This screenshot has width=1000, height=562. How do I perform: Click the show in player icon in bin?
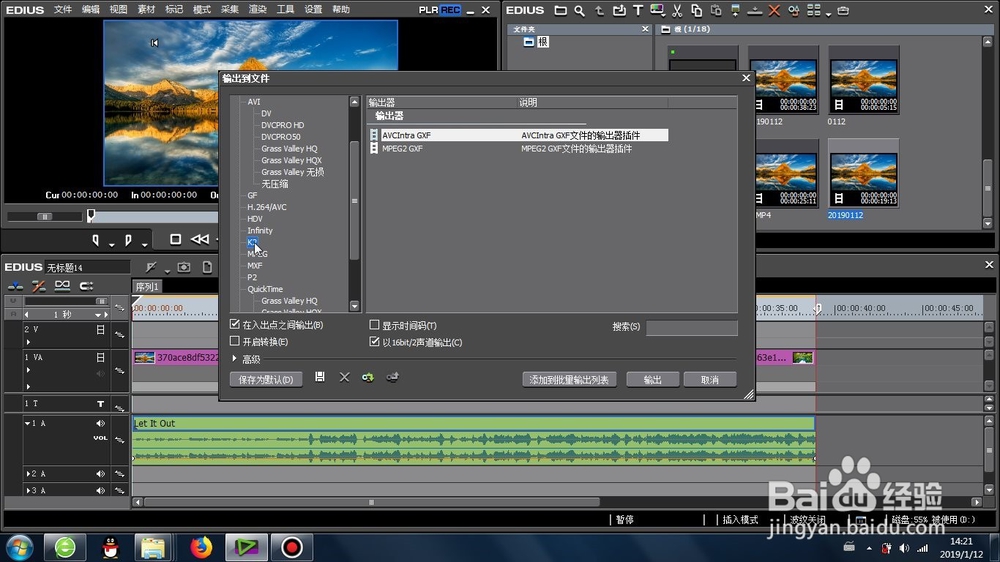point(735,10)
